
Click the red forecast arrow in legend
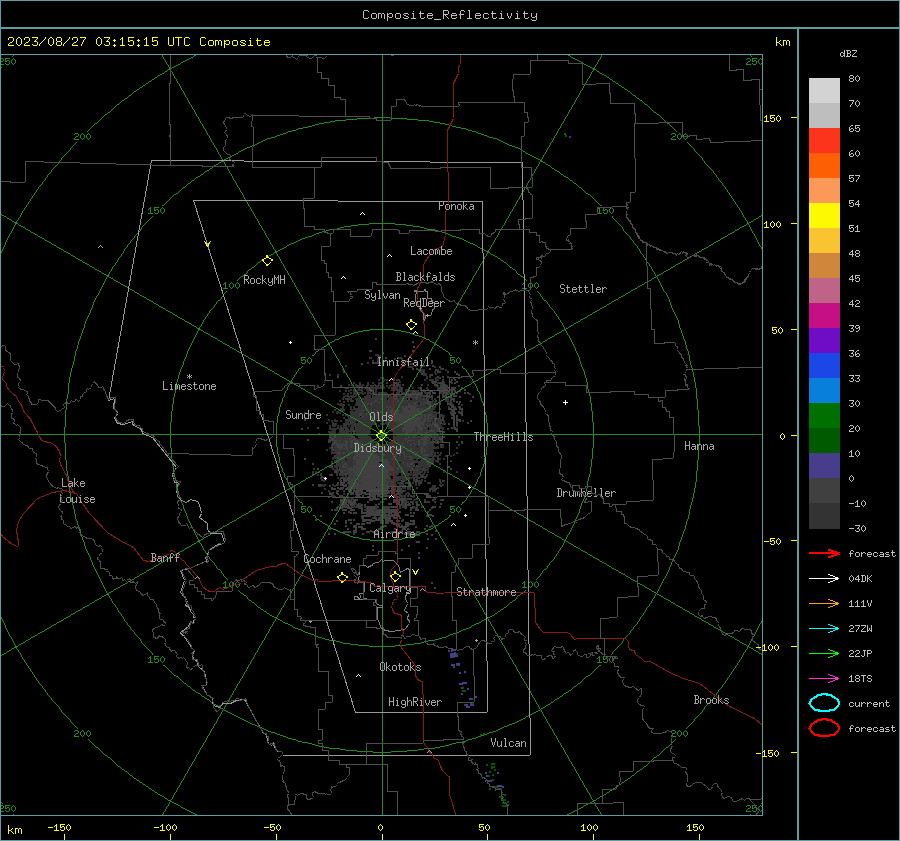[x=824, y=553]
